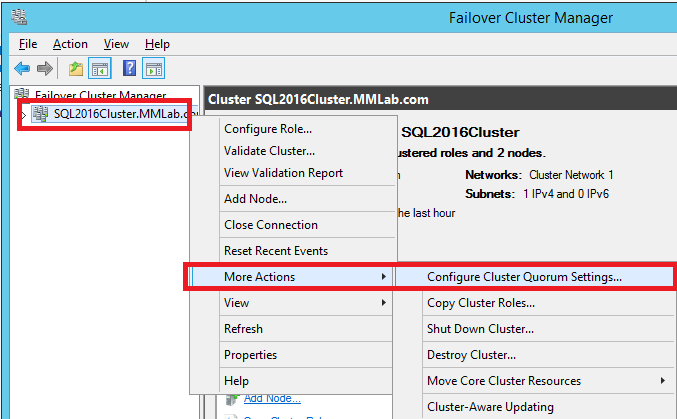Choose Validate Cluster from context menu
Screen dimensions: 677x419
(269, 151)
